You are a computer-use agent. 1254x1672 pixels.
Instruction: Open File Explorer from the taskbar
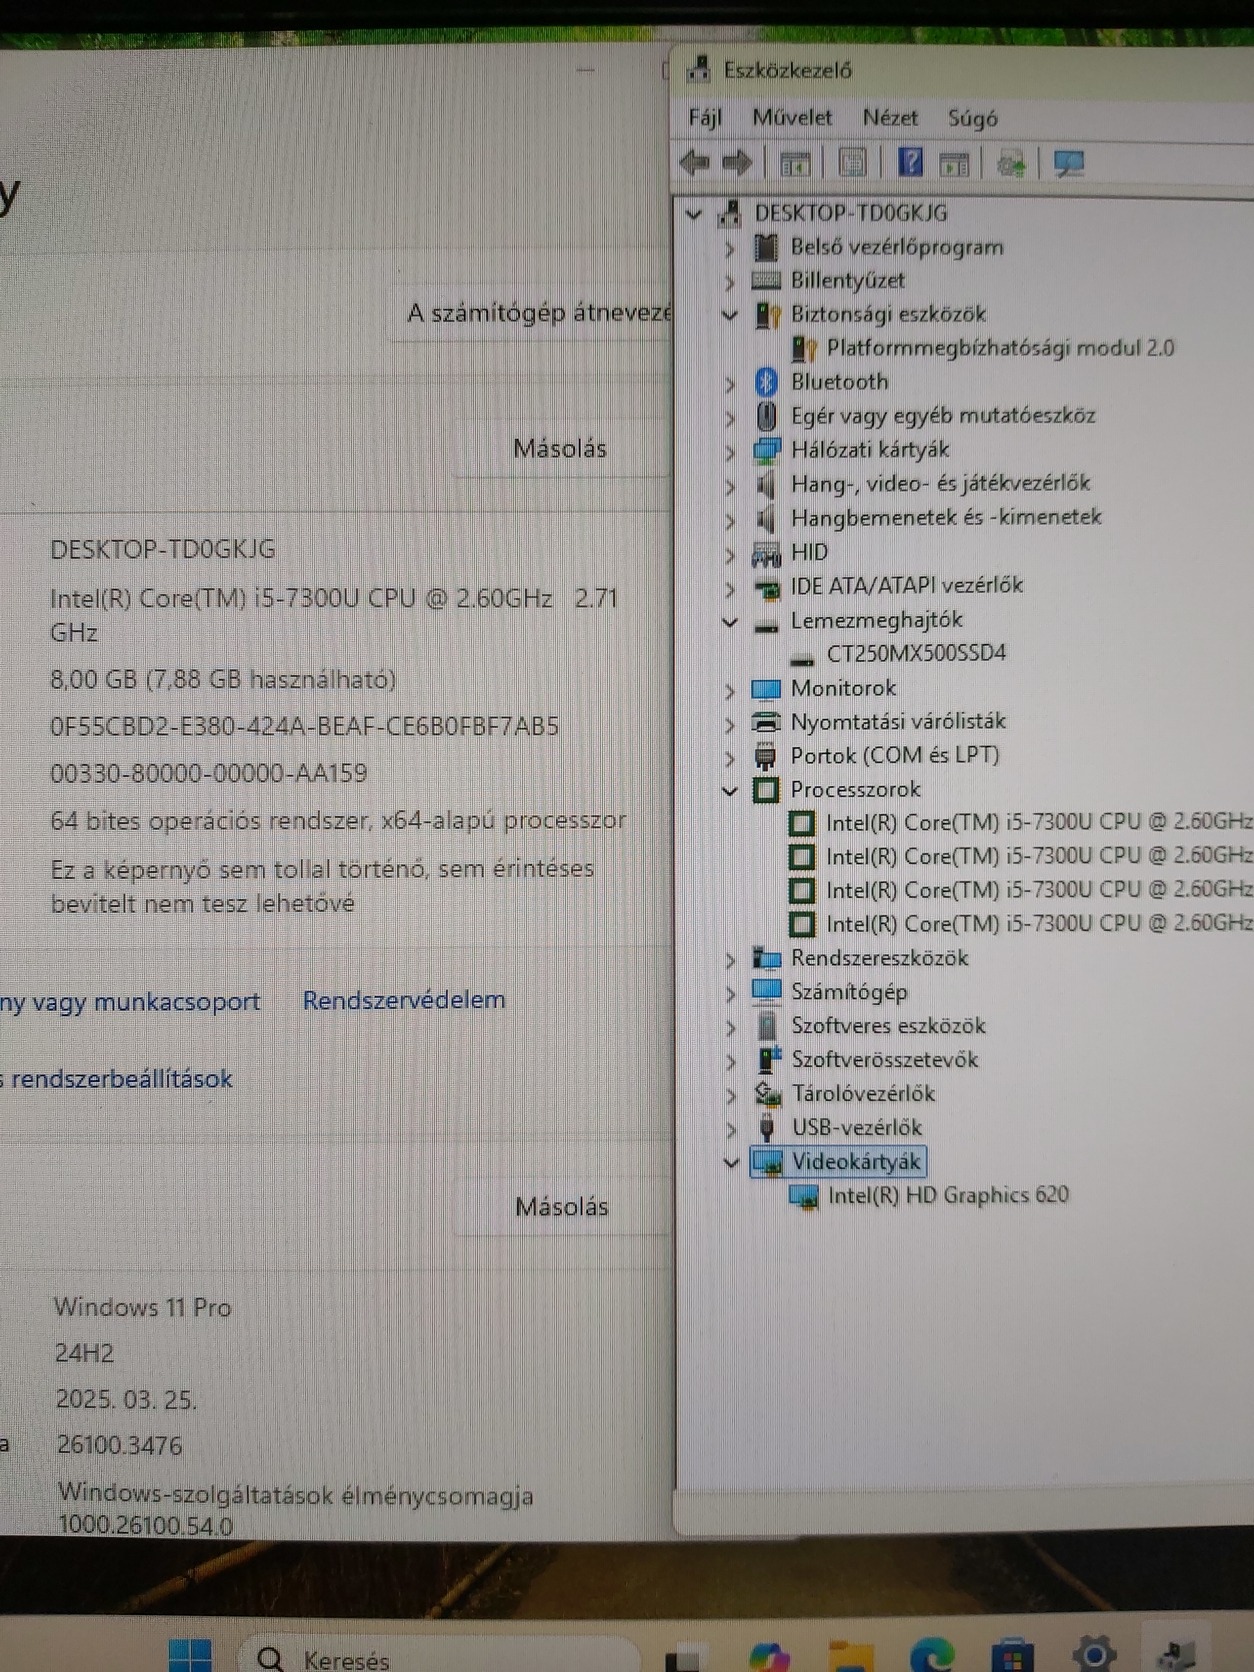point(850,1656)
